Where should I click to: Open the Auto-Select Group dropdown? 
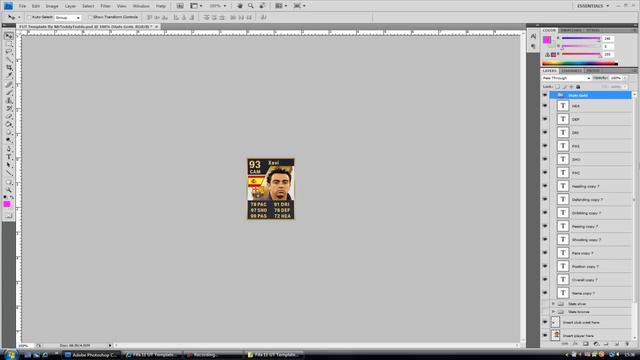pyautogui.click(x=68, y=18)
